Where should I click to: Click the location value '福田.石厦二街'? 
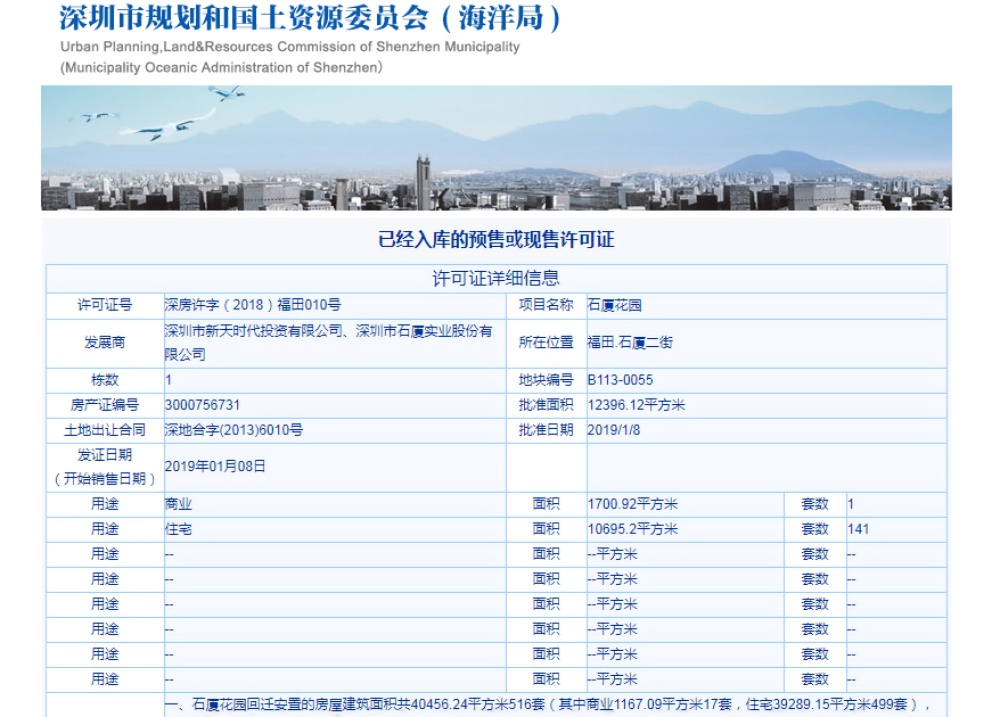click(630, 343)
